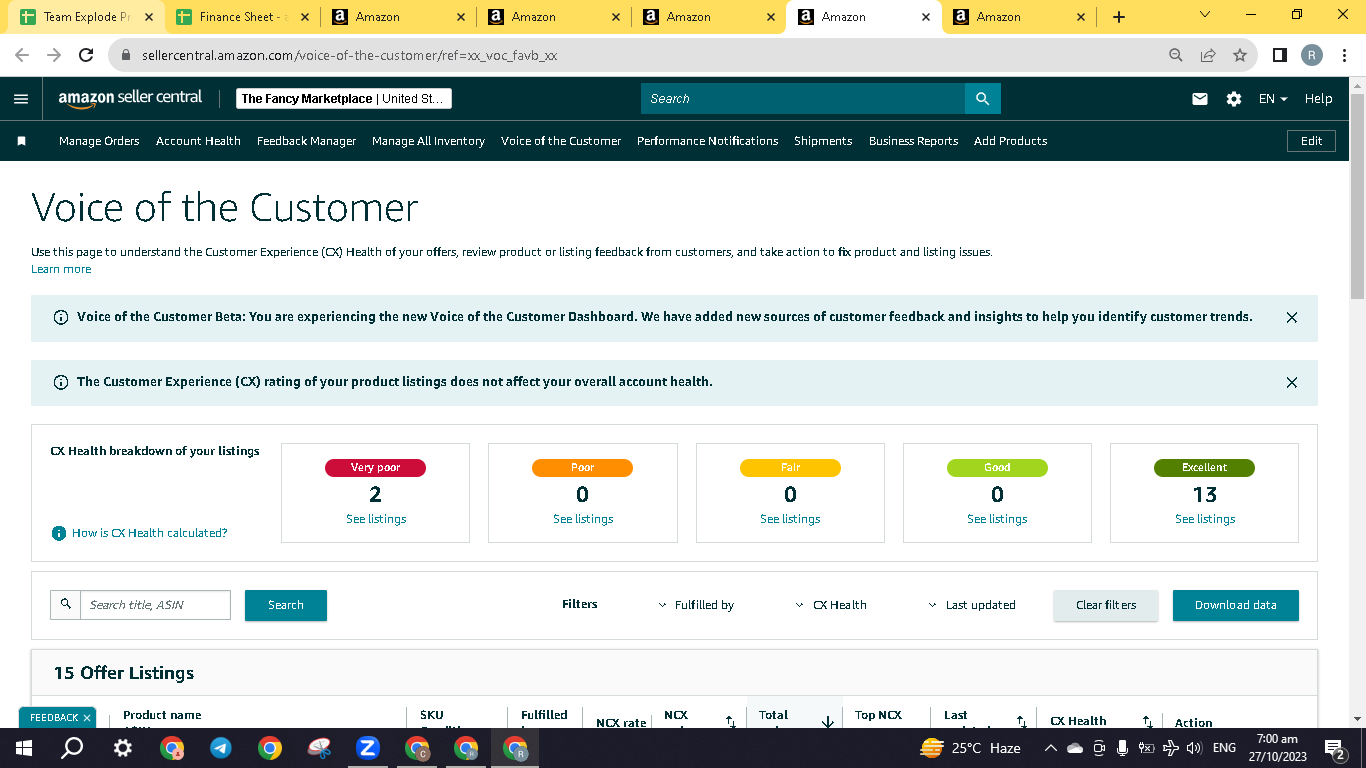The width and height of the screenshot is (1366, 768).
Task: Open Feedback Manager
Action: pos(306,141)
